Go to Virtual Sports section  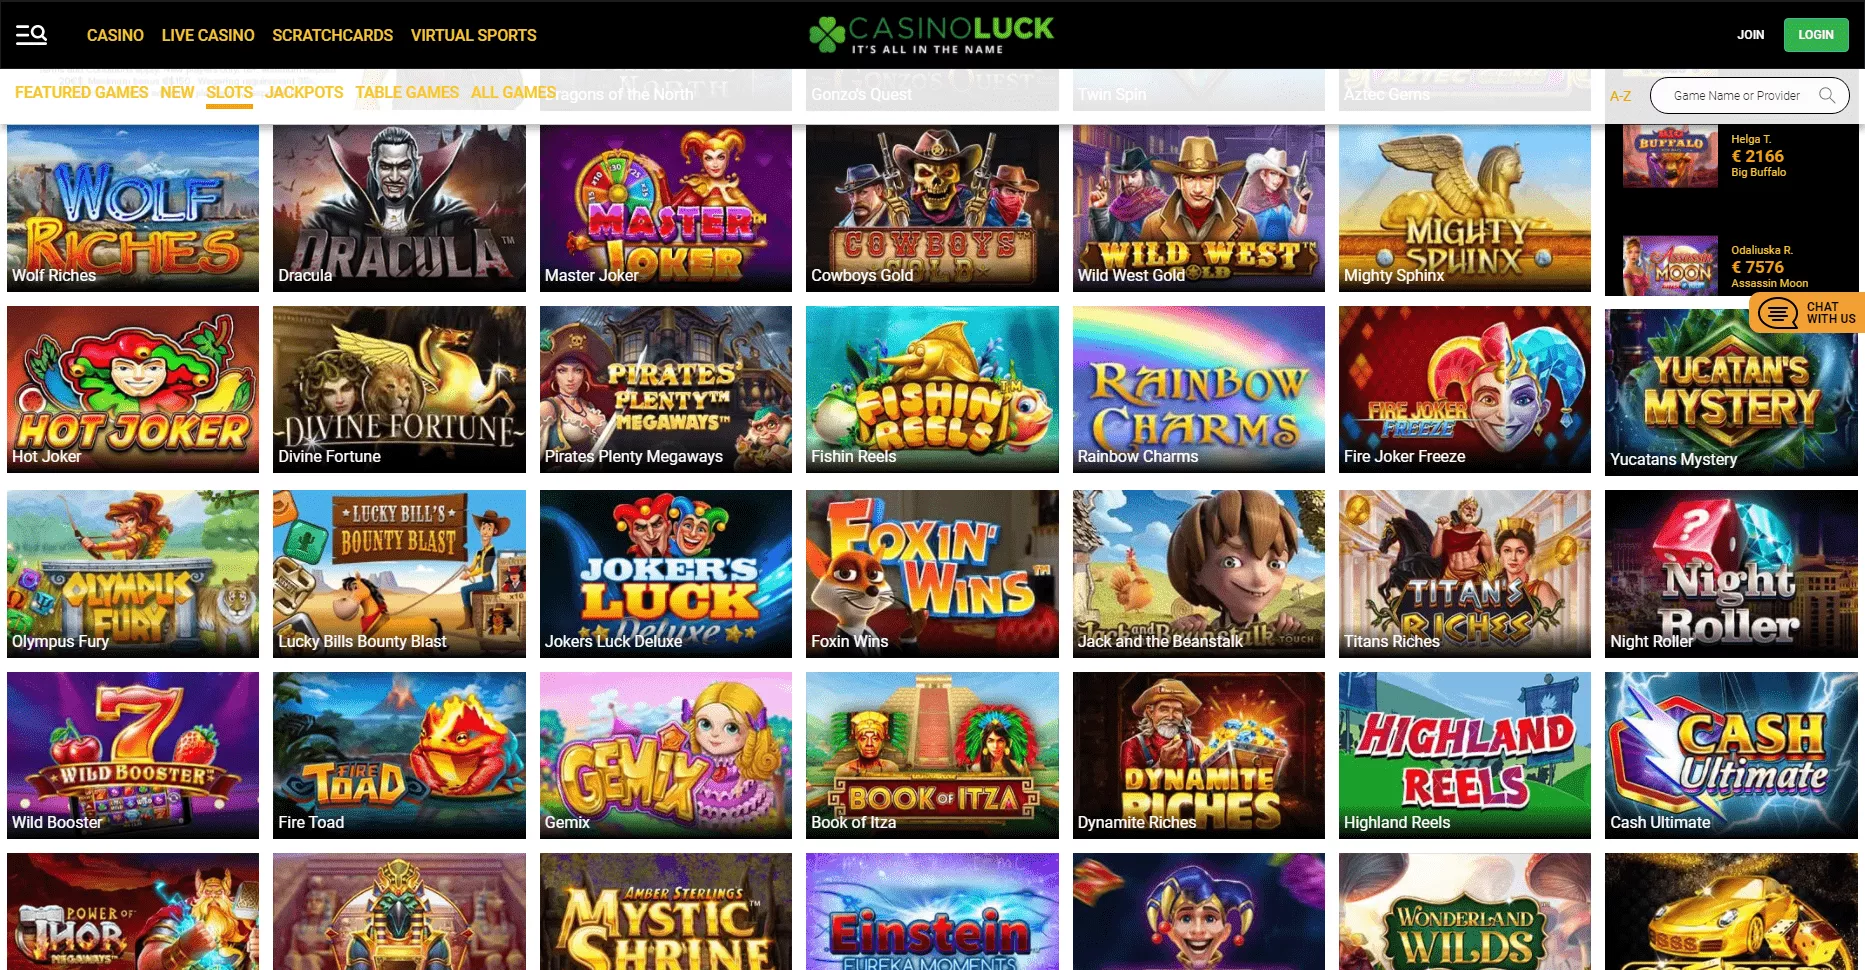pos(473,35)
